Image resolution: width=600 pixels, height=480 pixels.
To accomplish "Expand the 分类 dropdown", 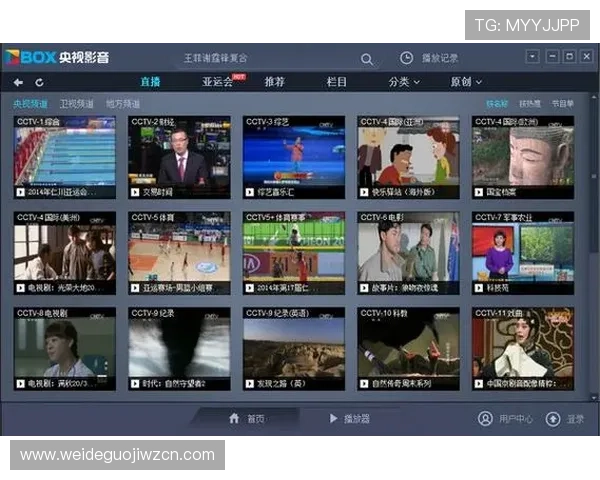I will [x=404, y=82].
